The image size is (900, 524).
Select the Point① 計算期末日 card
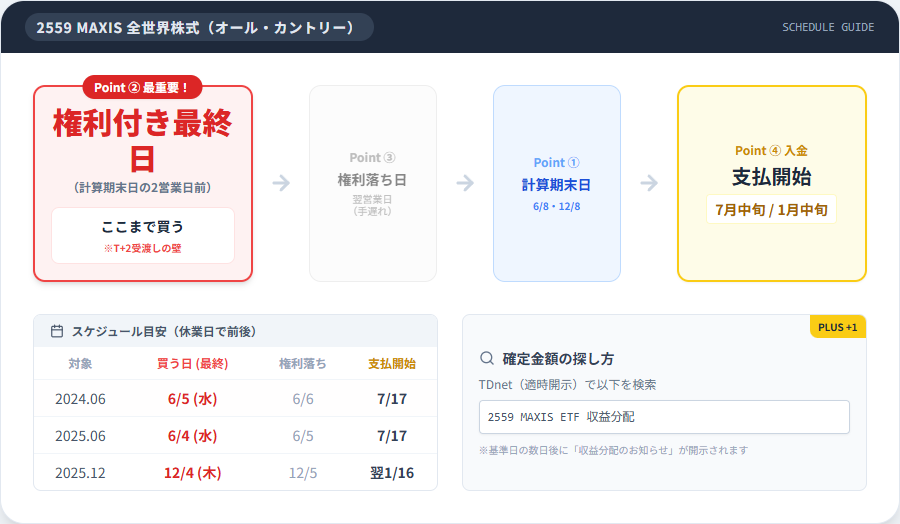coord(557,183)
